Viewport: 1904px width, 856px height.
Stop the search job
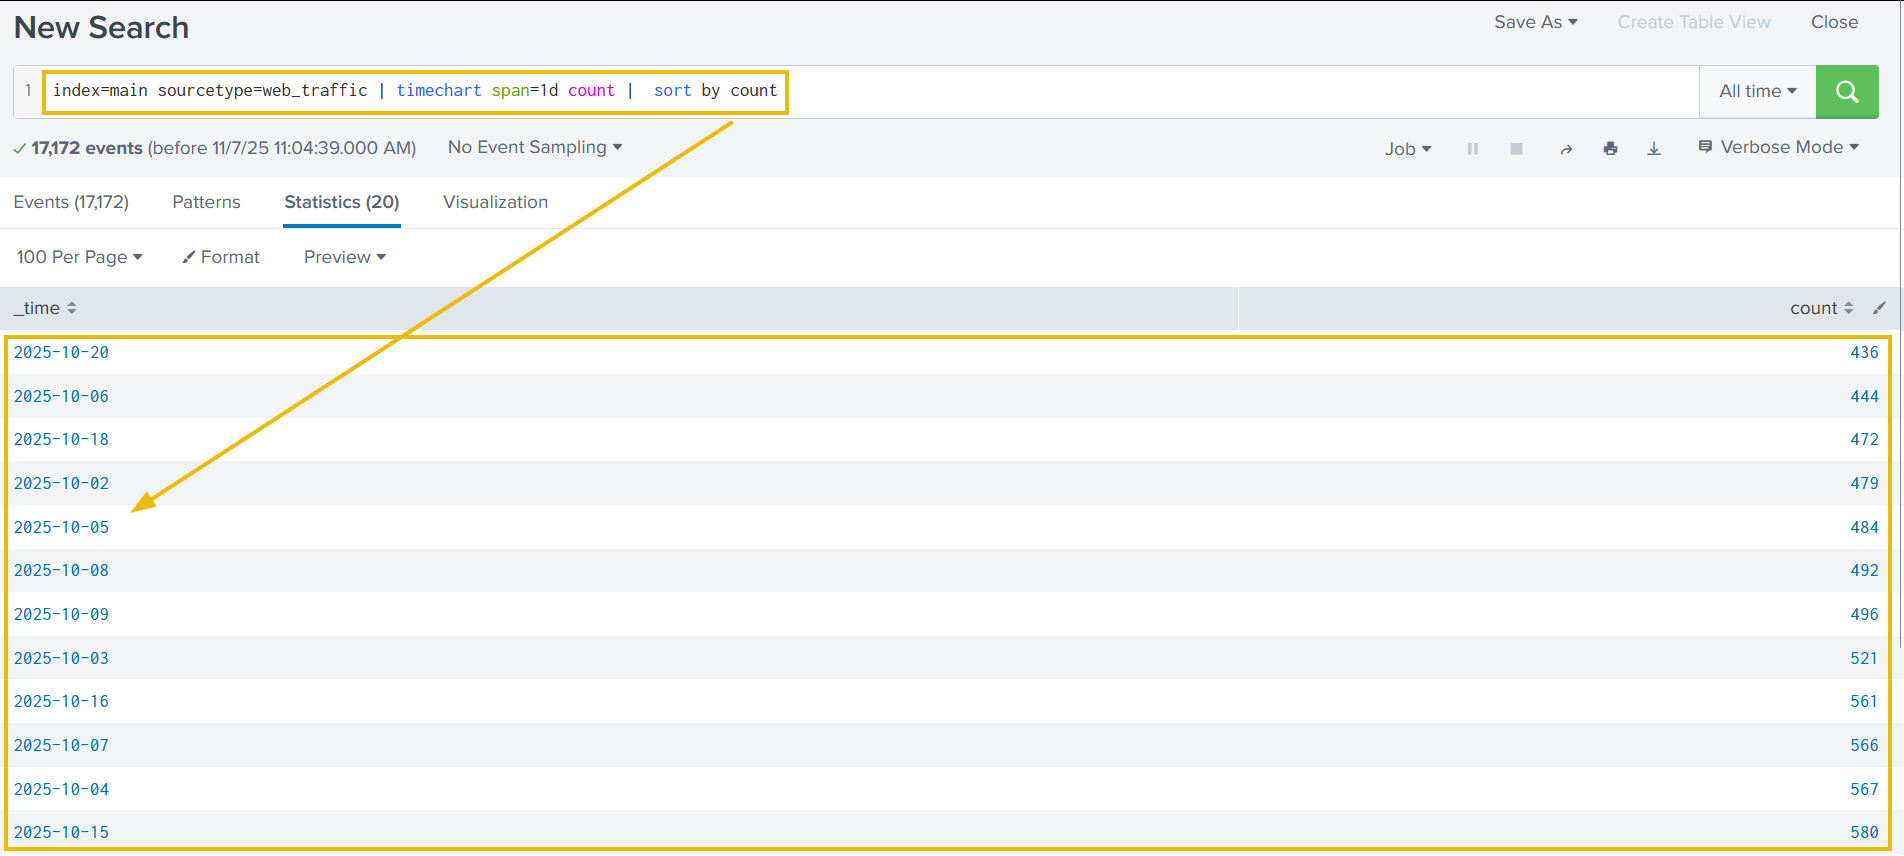pos(1516,149)
